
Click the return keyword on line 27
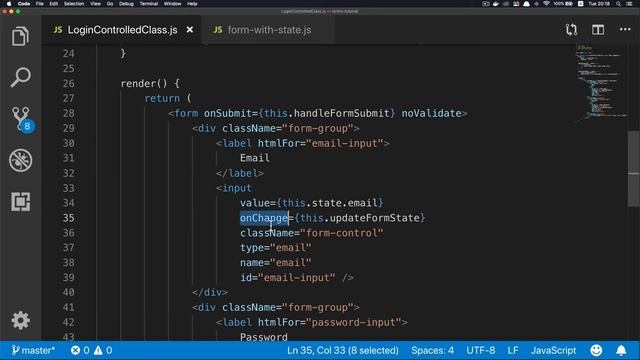[x=162, y=98]
